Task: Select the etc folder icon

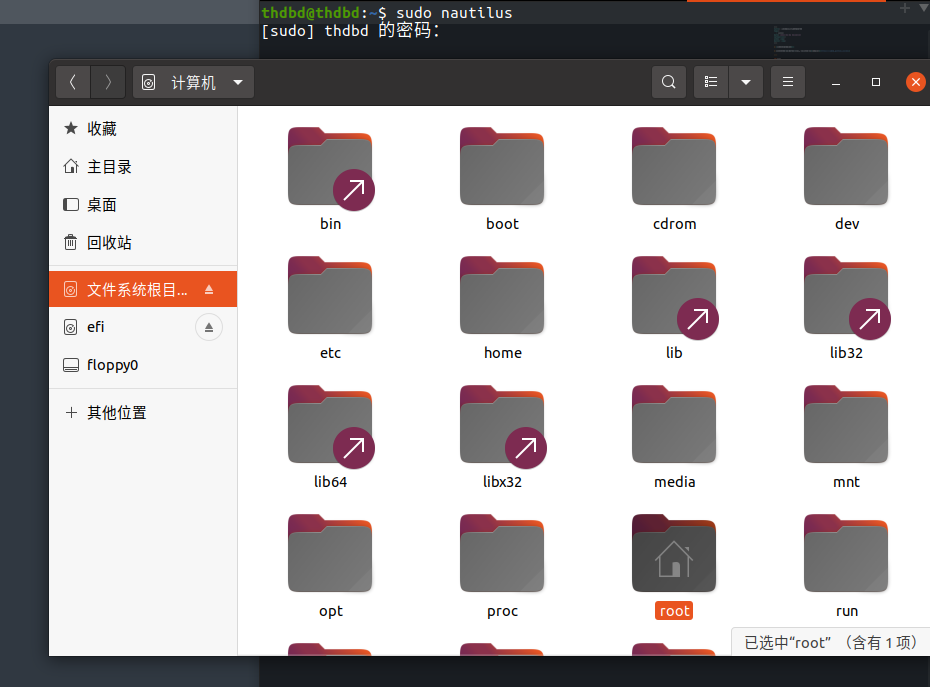Action: coord(330,295)
